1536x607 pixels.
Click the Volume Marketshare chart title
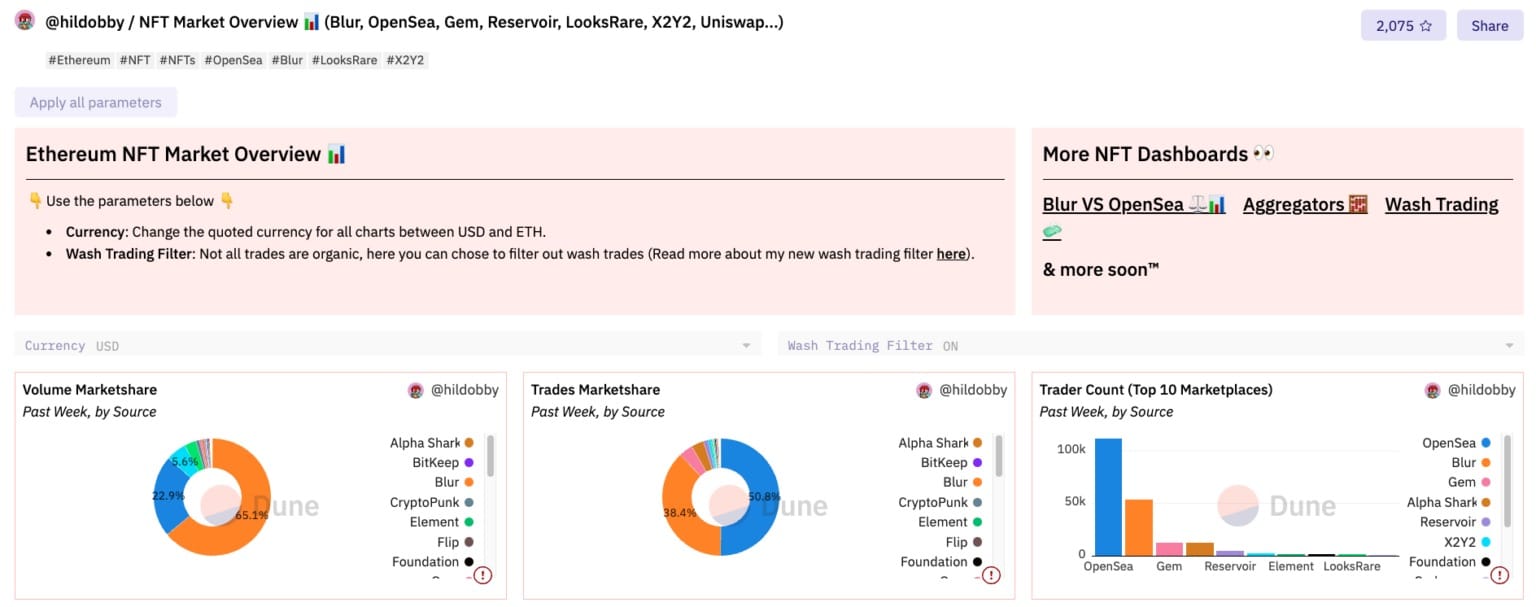pos(90,390)
